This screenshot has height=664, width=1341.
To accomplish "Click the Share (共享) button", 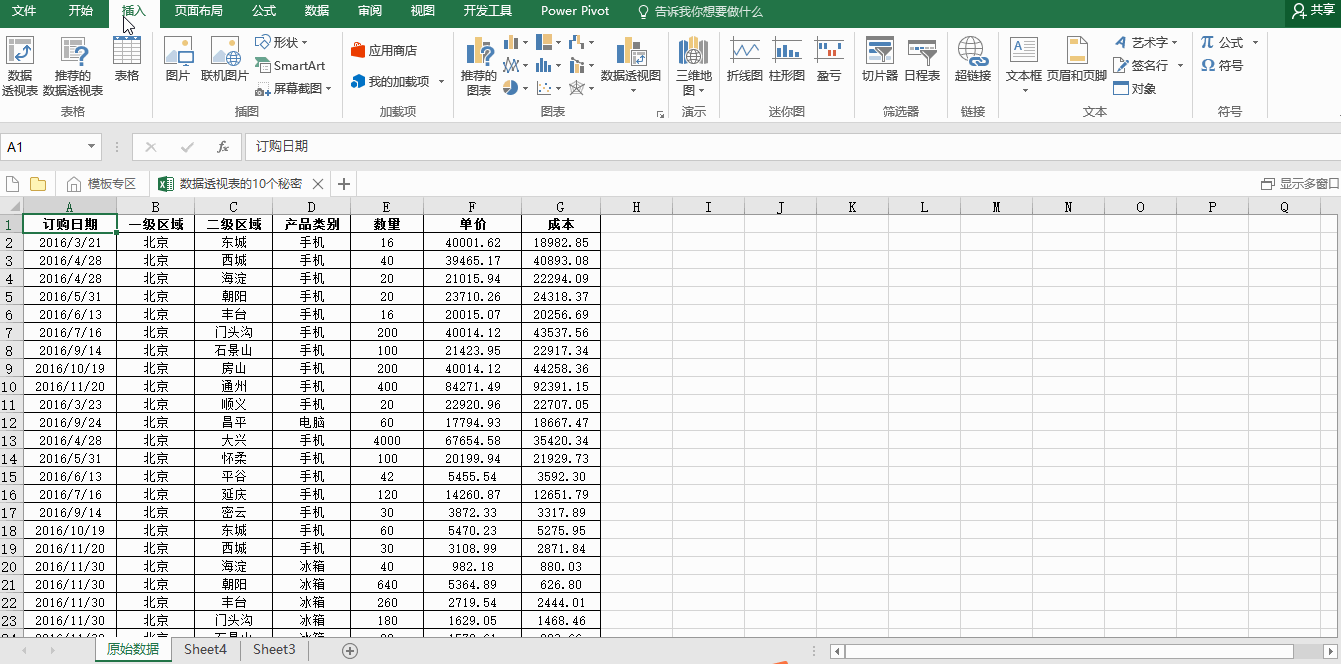I will [x=1314, y=11].
